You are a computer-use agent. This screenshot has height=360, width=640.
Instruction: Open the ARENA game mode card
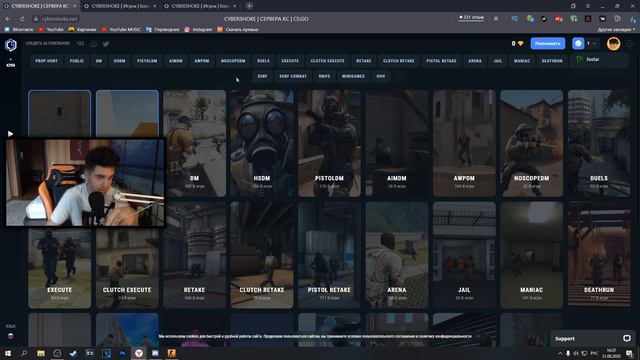pos(397,255)
